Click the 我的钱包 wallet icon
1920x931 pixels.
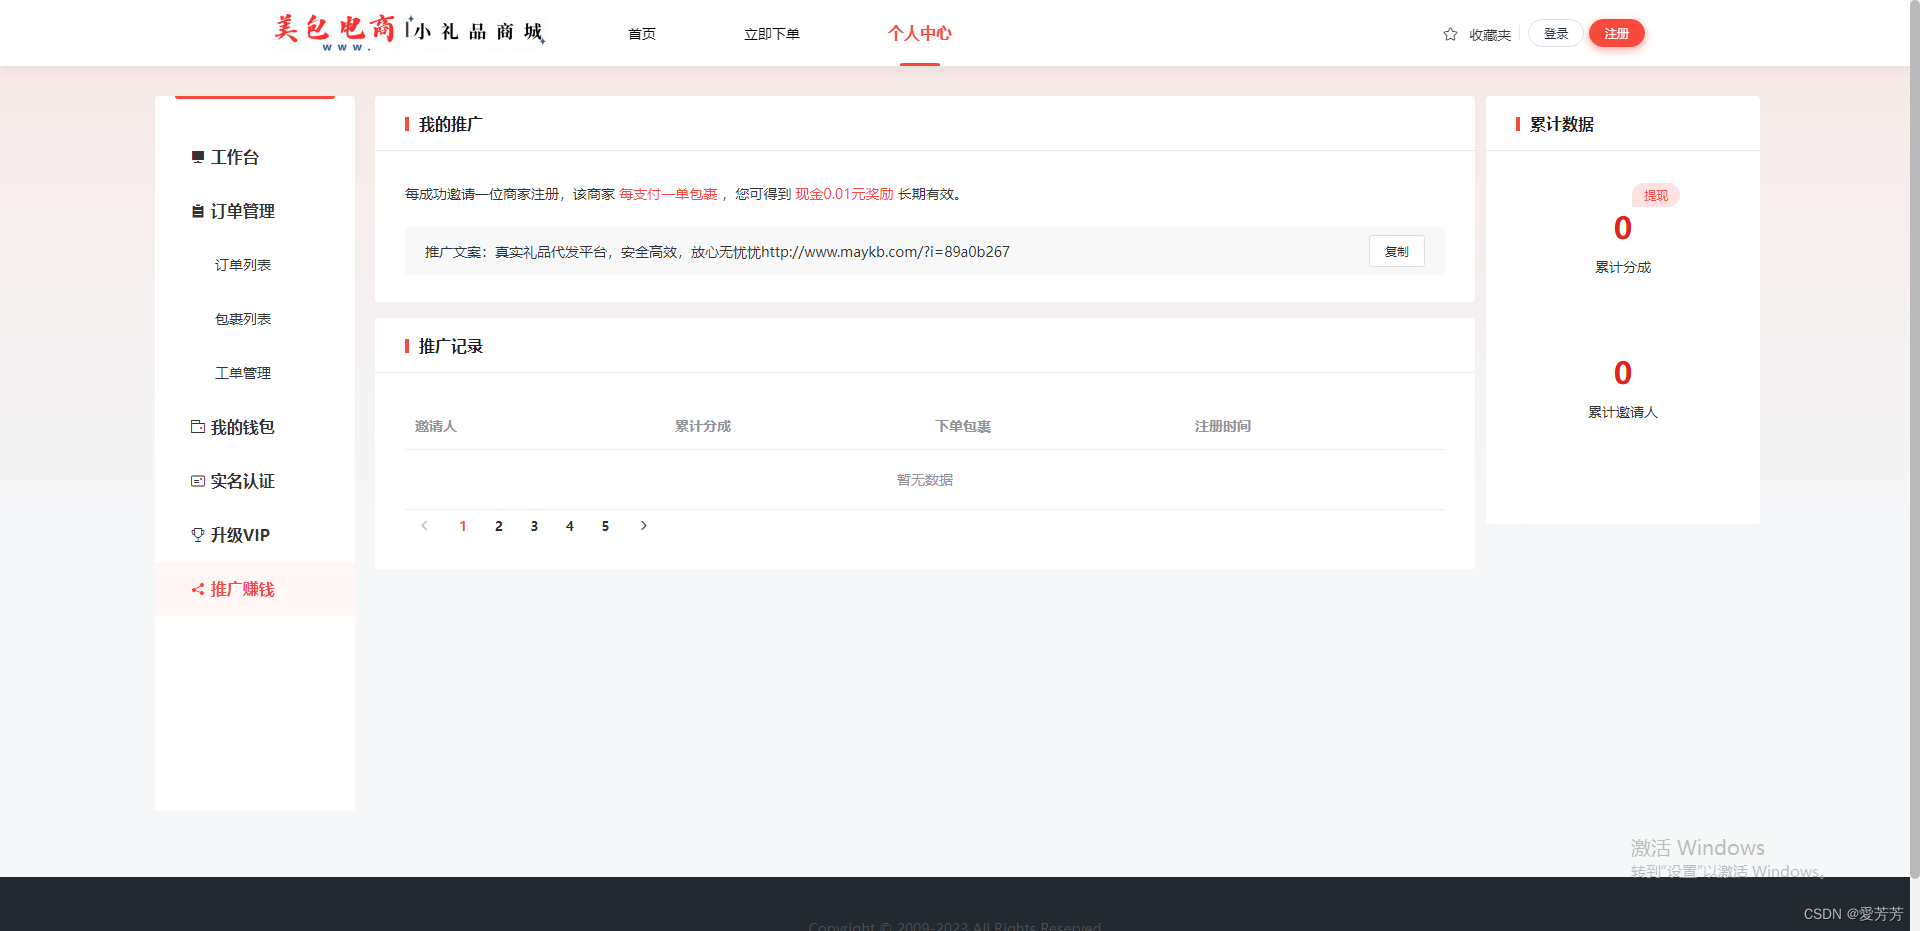coord(198,427)
